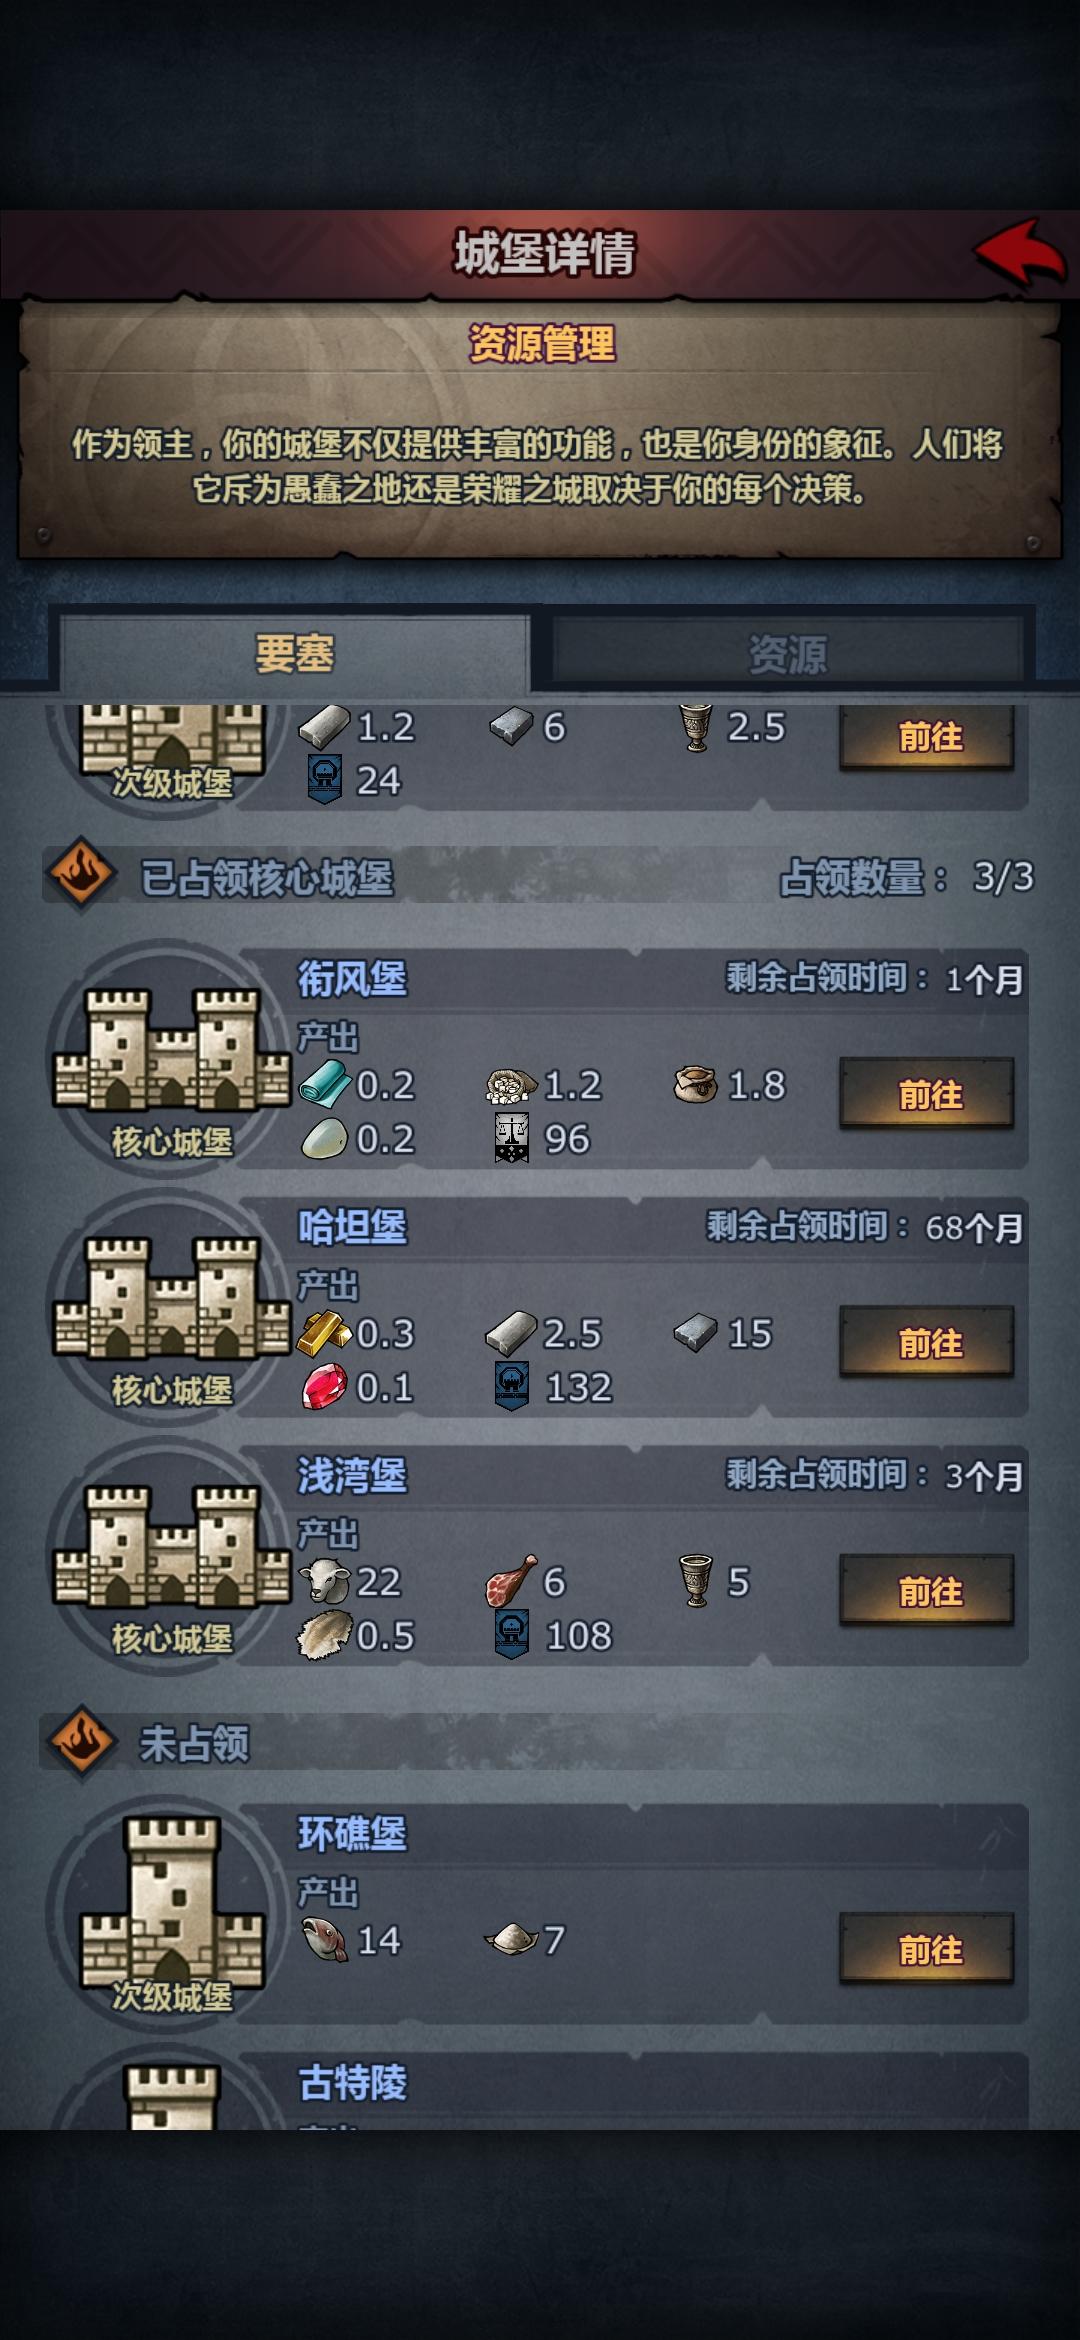The height and width of the screenshot is (2340, 1080).
Task: Tap the blue cloth roll icon
Action: coord(325,1084)
